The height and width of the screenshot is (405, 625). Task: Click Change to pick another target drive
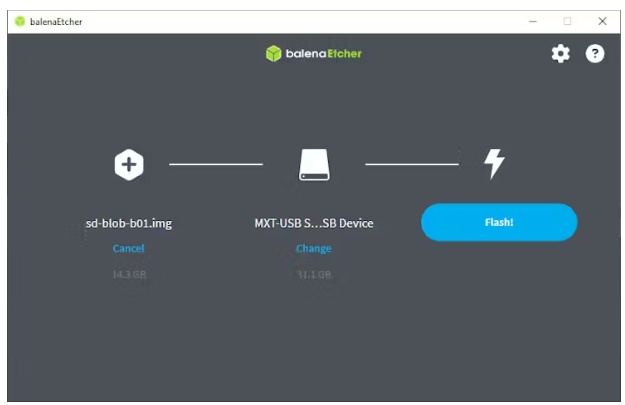pyautogui.click(x=314, y=248)
